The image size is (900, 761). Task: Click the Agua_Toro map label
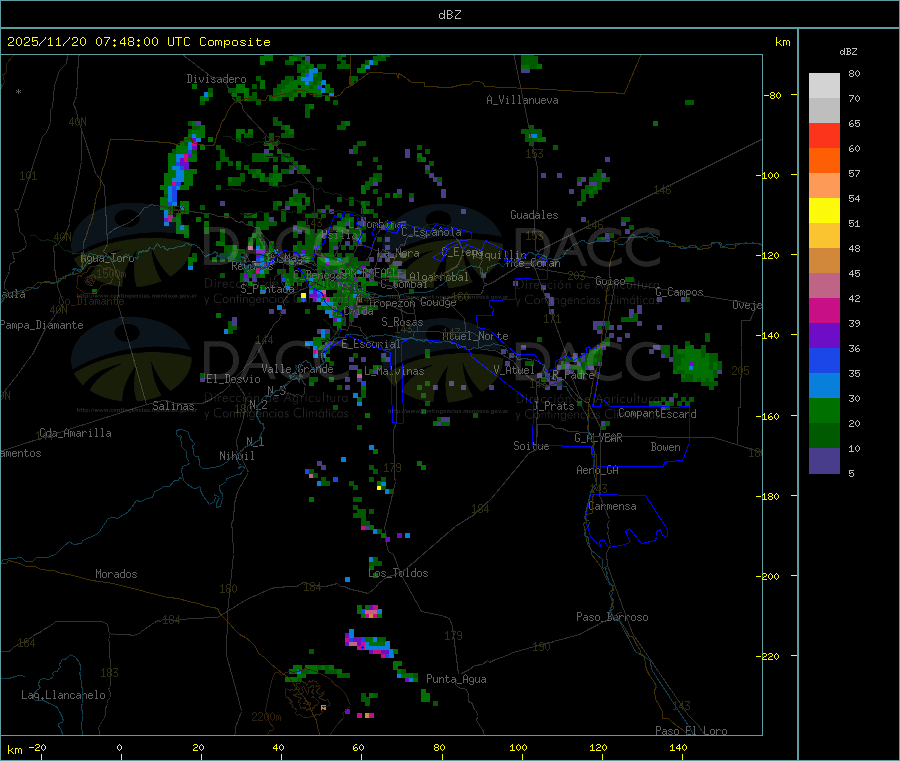(x=107, y=258)
